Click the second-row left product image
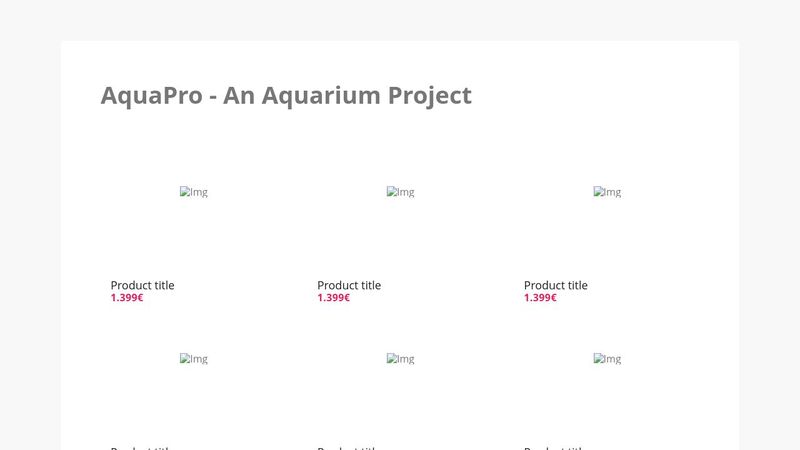 coord(193,359)
